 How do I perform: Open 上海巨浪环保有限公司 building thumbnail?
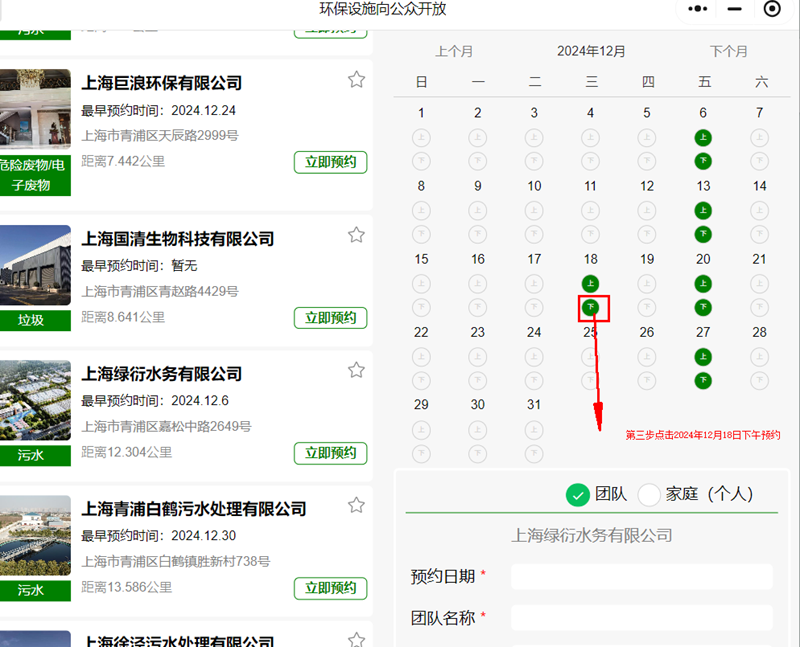coord(35,109)
